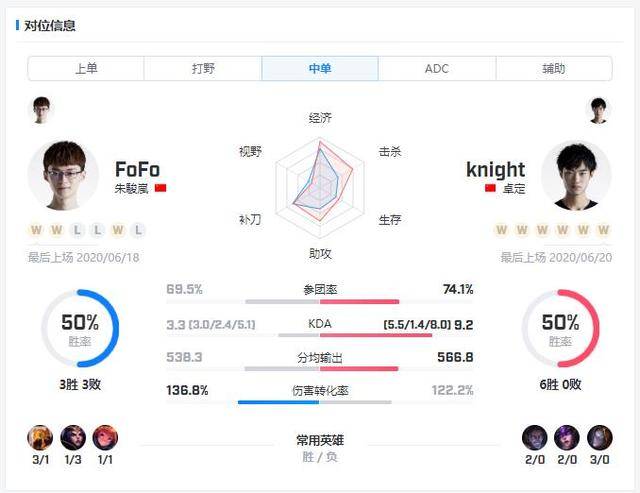The height and width of the screenshot is (493, 640).
Task: Click FoFo's 50% win rate ring
Action: coord(79,328)
